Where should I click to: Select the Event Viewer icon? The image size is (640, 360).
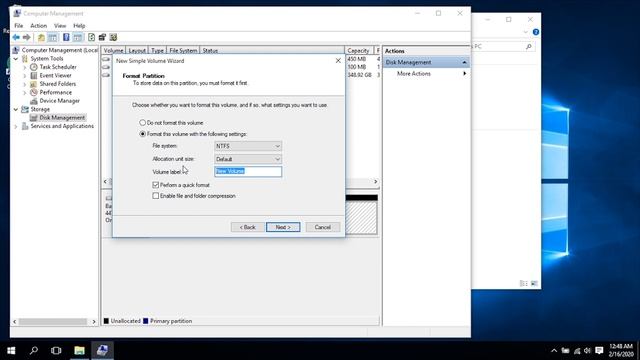click(34, 76)
